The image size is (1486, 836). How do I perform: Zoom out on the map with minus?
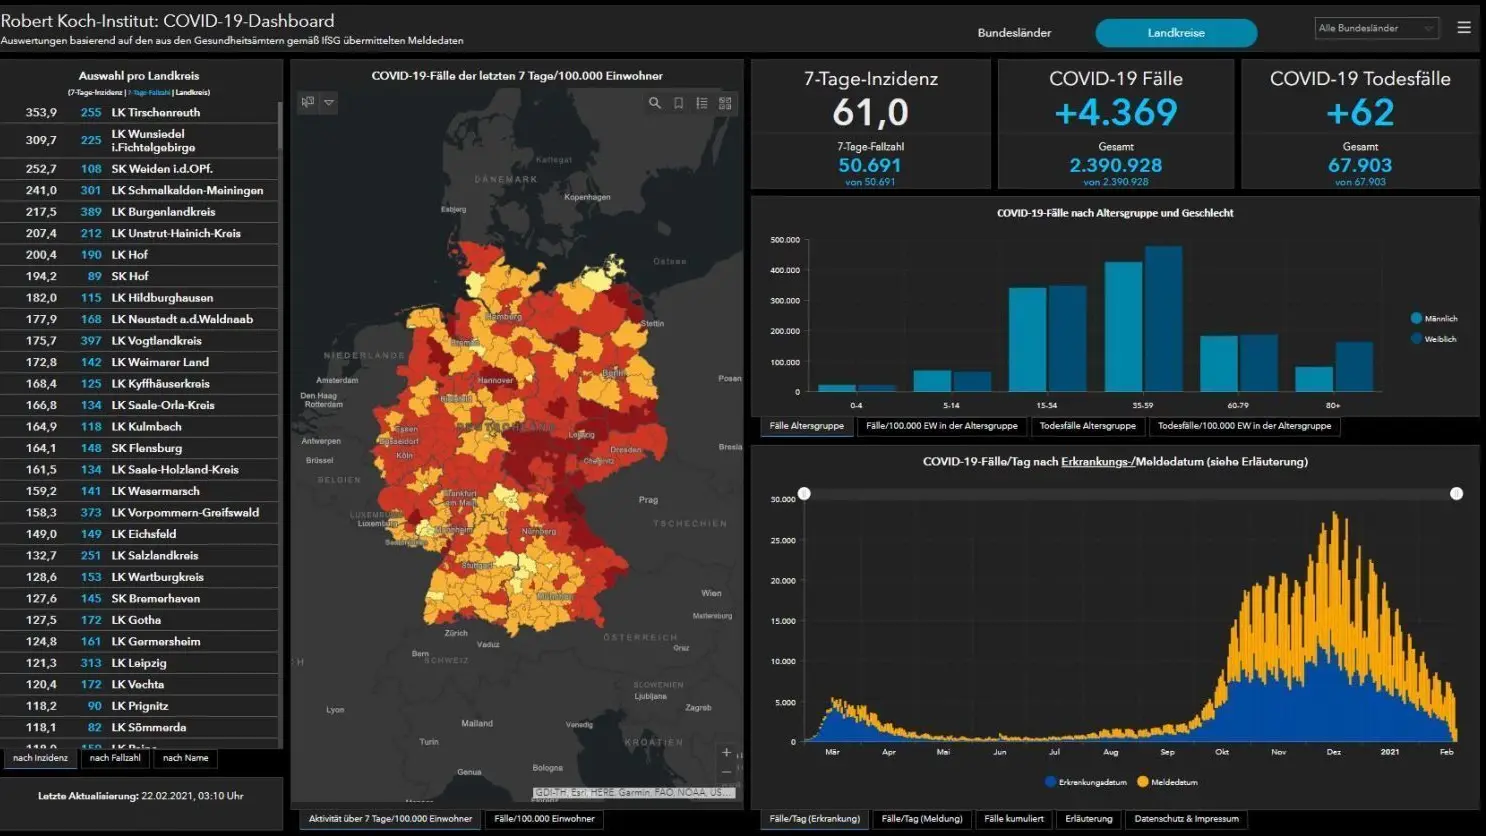coord(726,772)
